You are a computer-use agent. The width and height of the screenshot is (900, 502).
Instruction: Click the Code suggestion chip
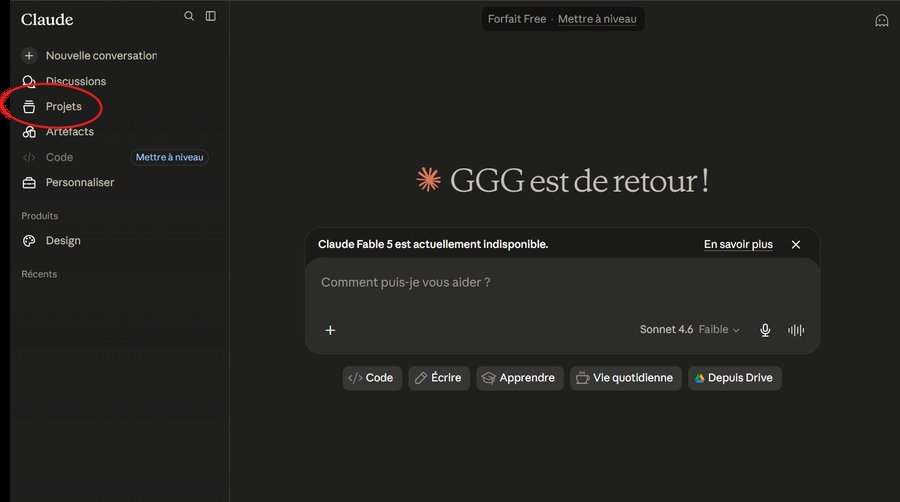point(372,378)
